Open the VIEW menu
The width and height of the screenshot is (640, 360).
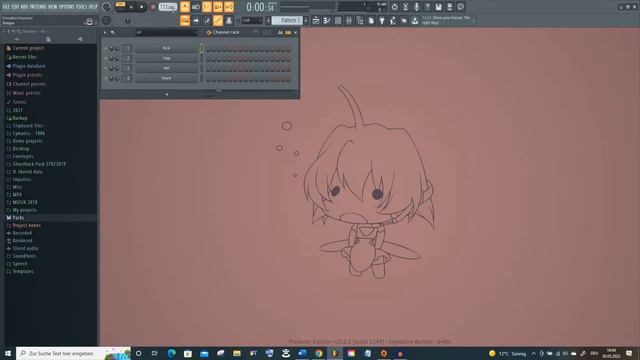click(x=53, y=7)
